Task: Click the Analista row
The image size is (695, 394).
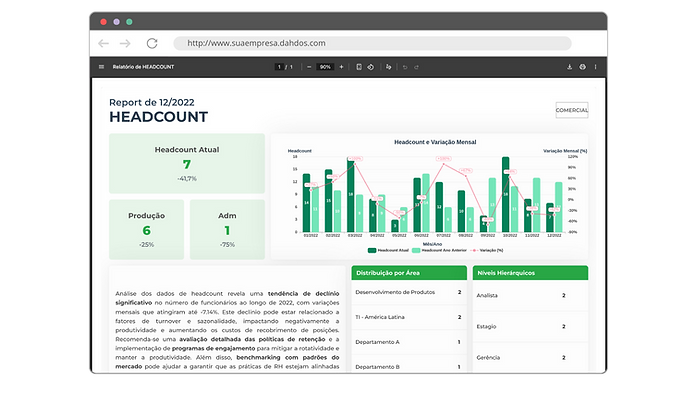Action: point(530,295)
